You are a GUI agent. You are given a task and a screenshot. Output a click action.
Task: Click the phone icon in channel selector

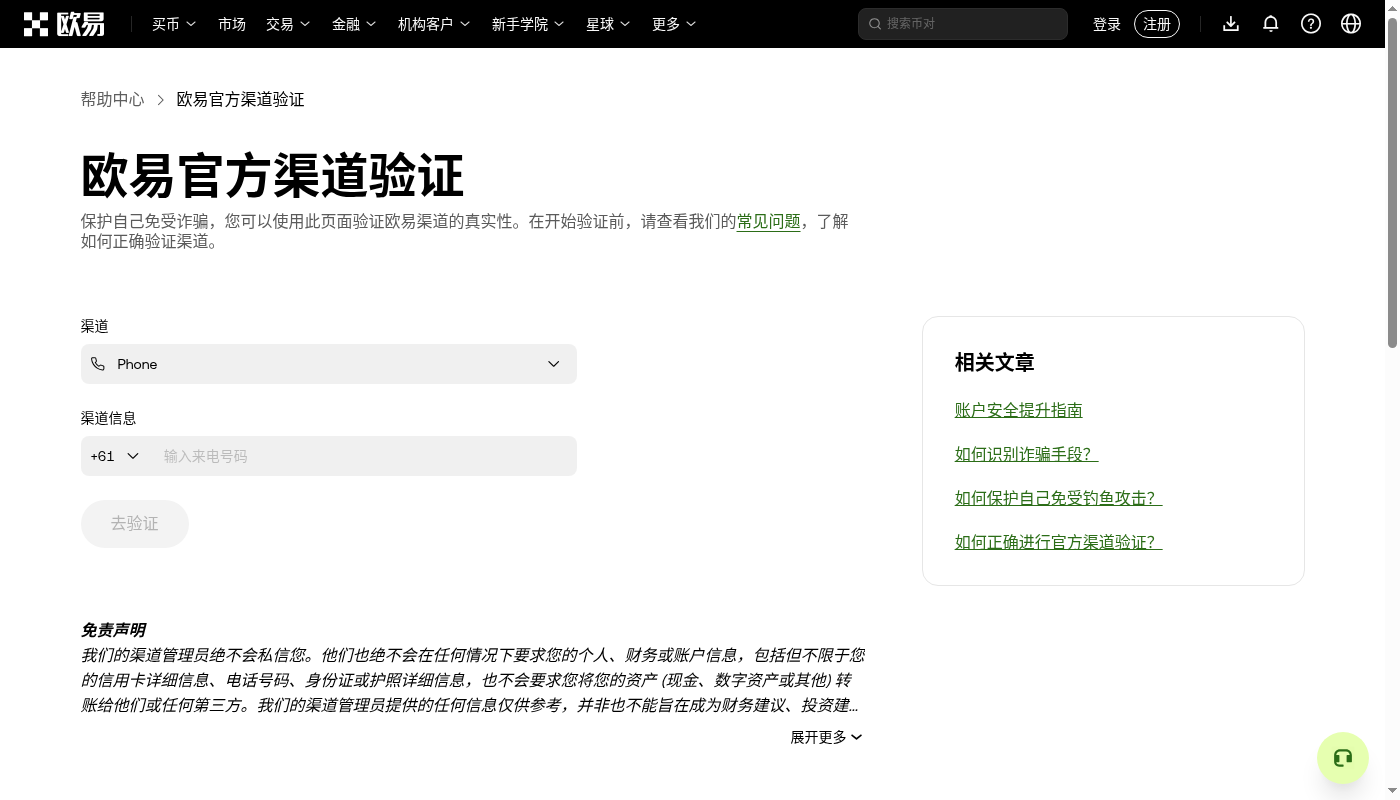pos(98,364)
